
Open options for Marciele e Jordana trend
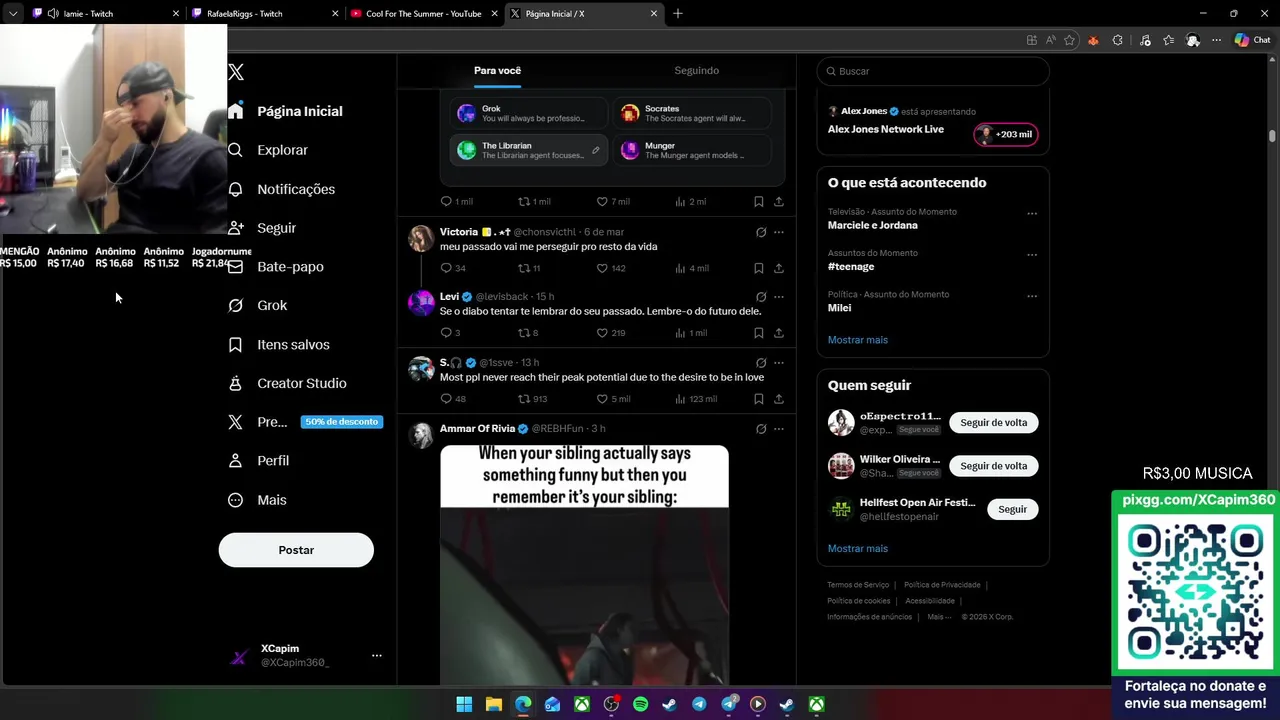(x=1032, y=213)
